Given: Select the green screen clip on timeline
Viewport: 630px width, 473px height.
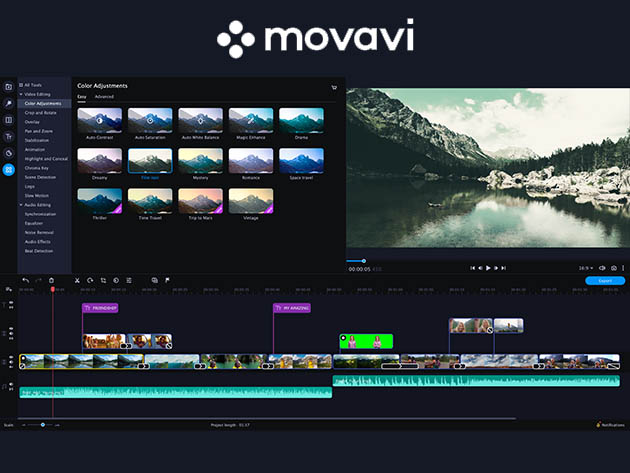Looking at the screenshot, I should [366, 342].
